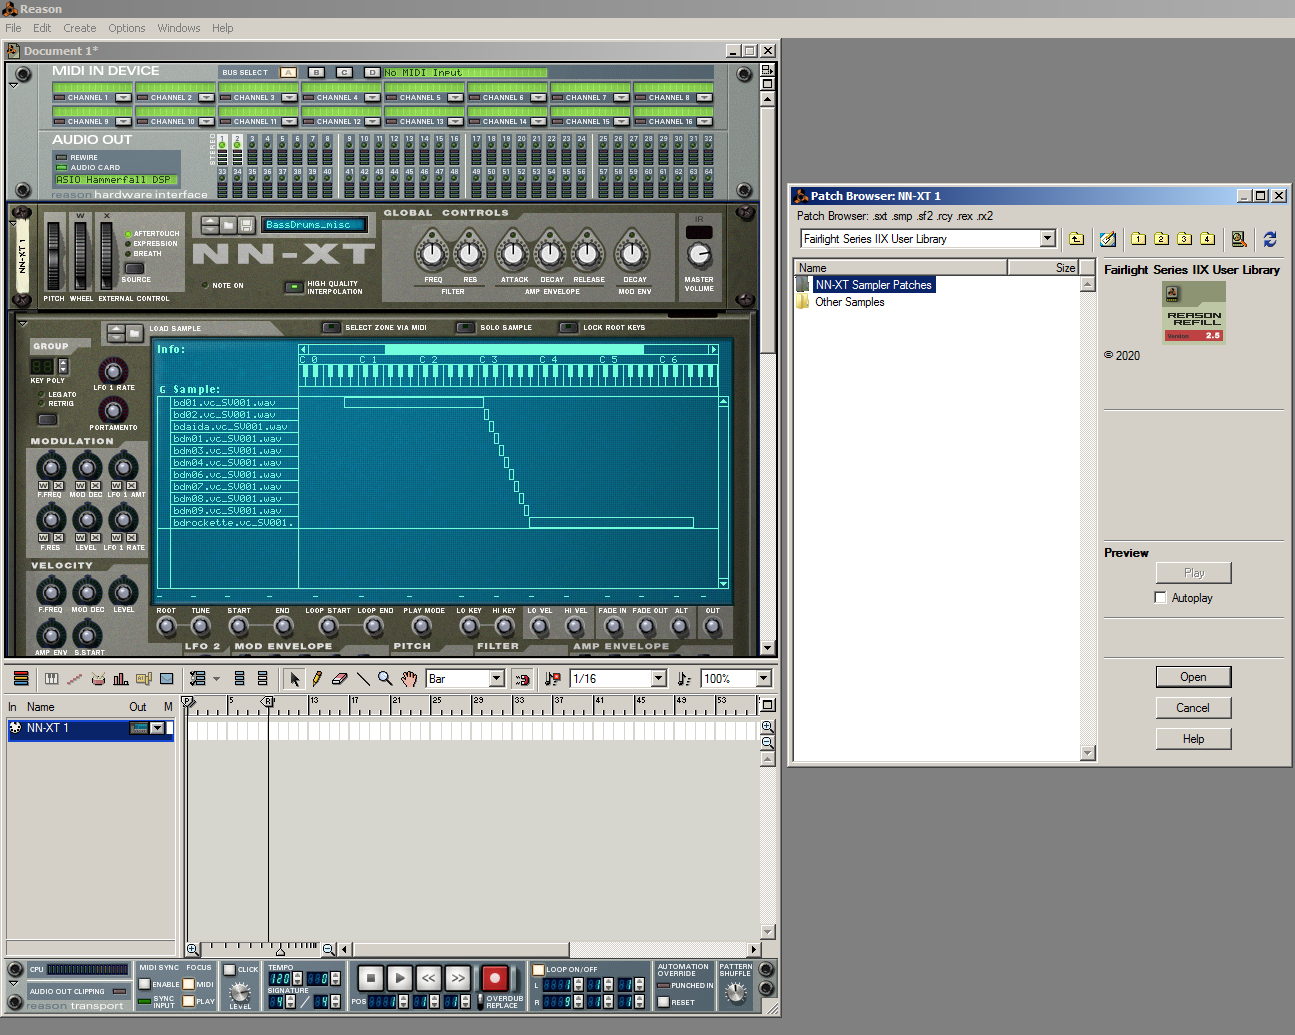Open the Create menu
The height and width of the screenshot is (1035, 1295).
tap(80, 28)
